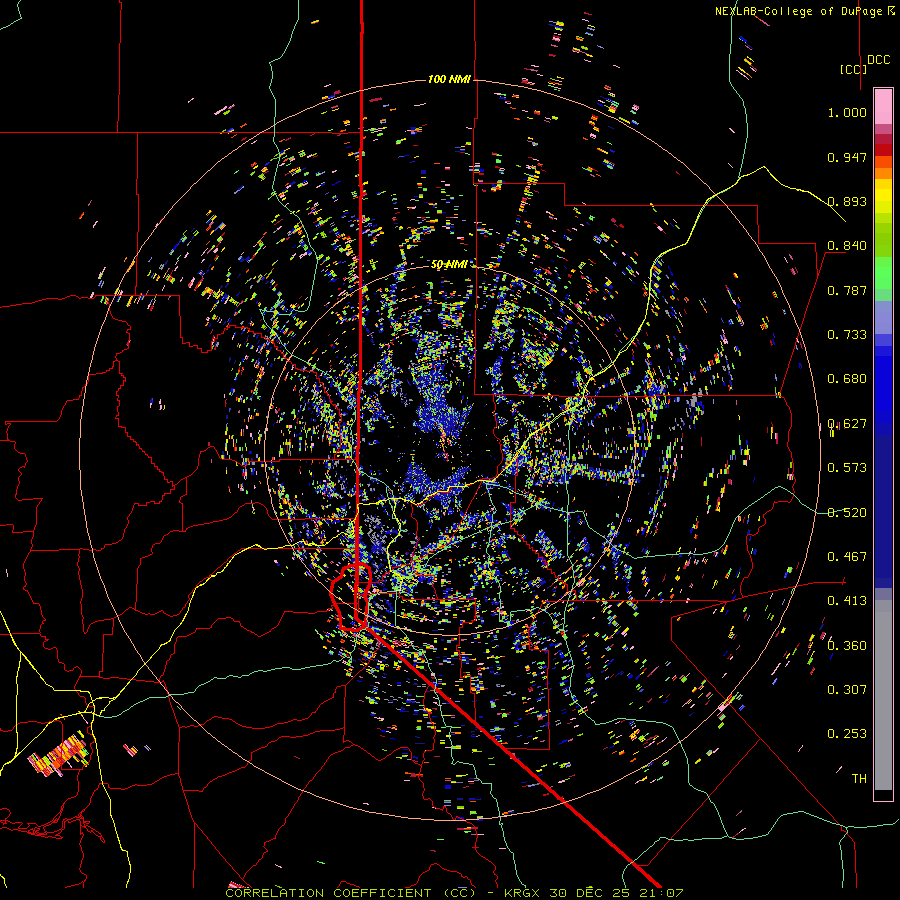Click the 0.733 scale value
This screenshot has height=900, width=900.
pyautogui.click(x=847, y=334)
